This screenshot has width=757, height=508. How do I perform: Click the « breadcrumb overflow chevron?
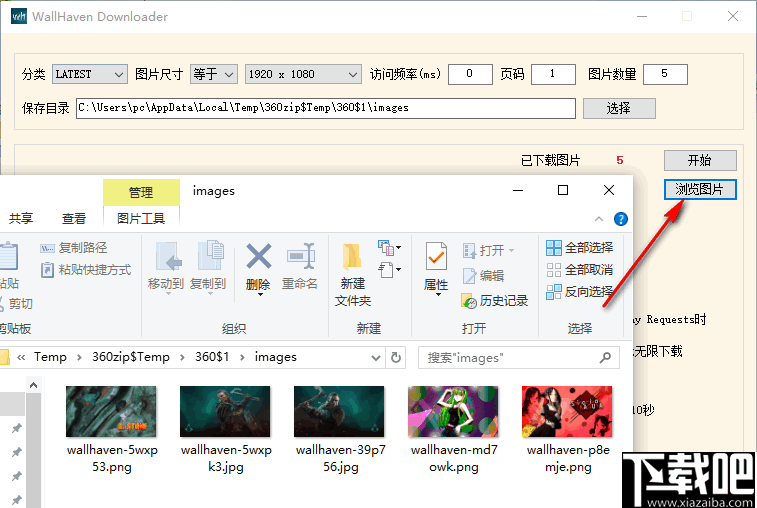coord(21,357)
